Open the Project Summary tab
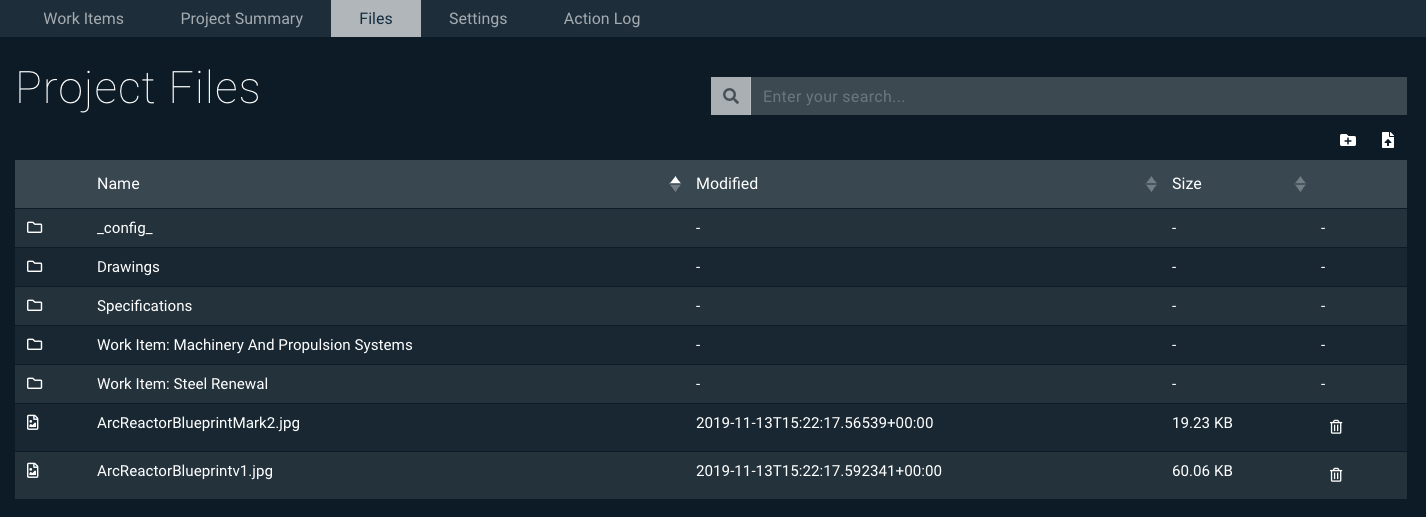Image resolution: width=1426 pixels, height=517 pixels. coord(241,19)
